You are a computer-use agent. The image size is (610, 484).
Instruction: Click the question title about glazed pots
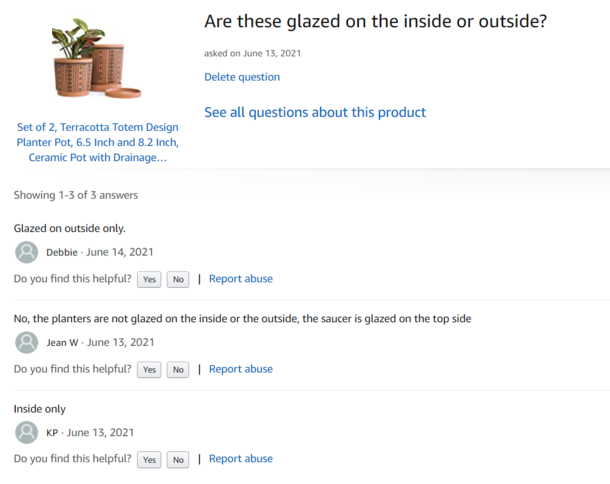click(376, 21)
